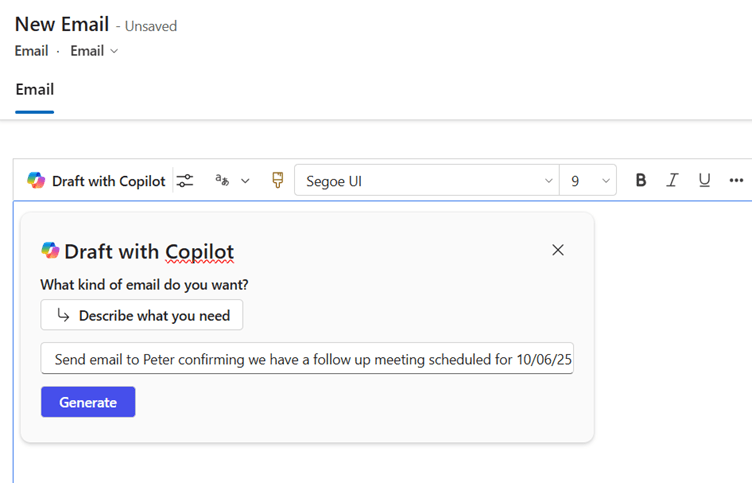Toggle underline formatting
The width and height of the screenshot is (752, 483).
[x=704, y=180]
